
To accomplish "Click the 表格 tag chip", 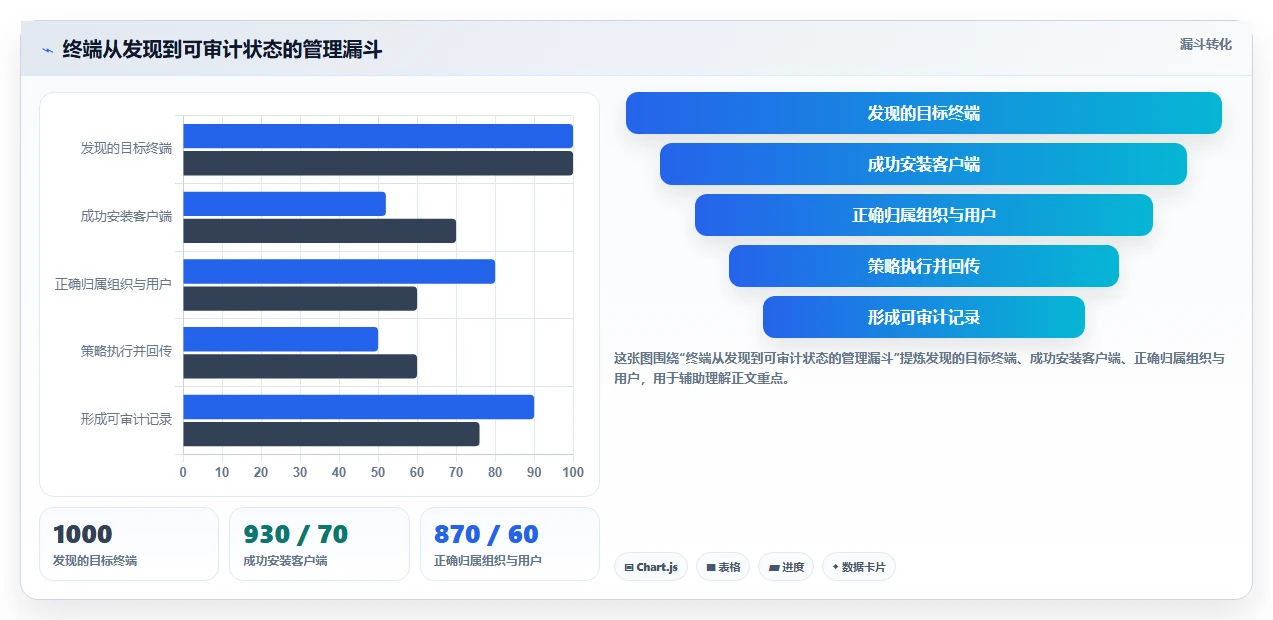I will coord(723,567).
